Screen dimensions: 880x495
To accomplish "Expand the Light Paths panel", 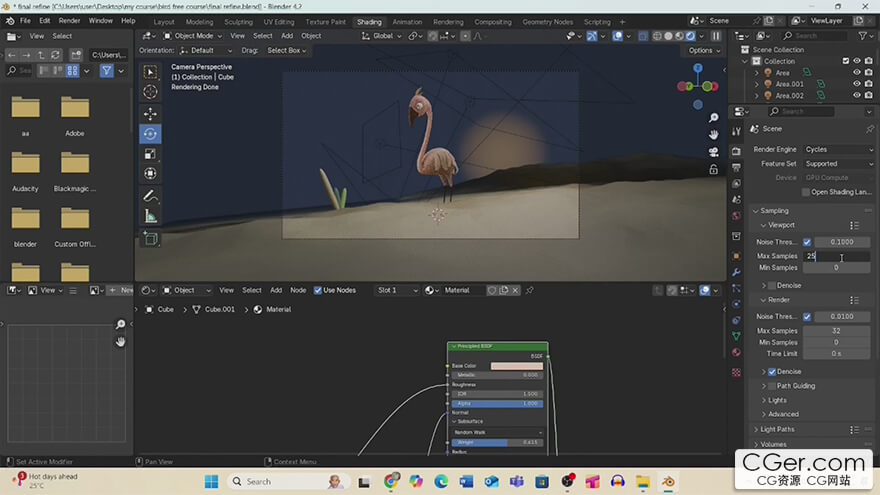I will click(x=777, y=429).
